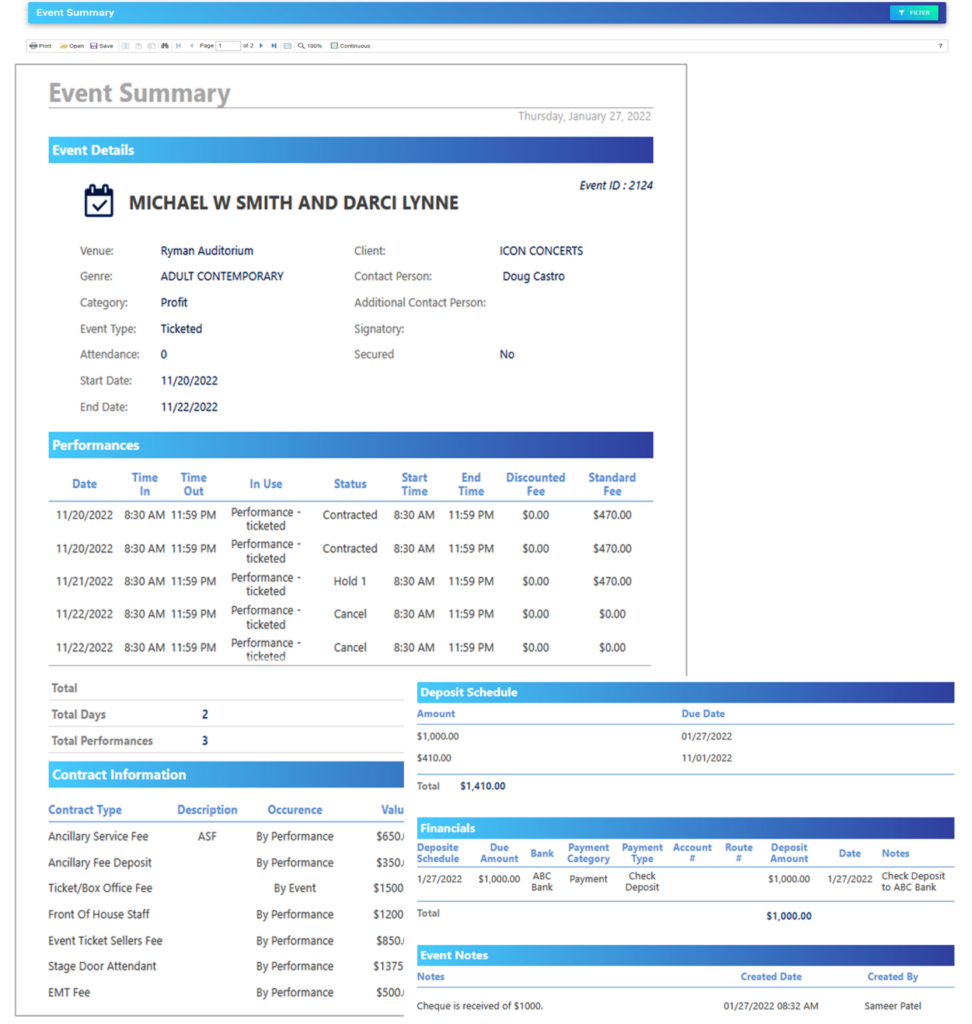The height and width of the screenshot is (1024, 972).
Task: Advance to the next page arrow
Action: [261, 45]
